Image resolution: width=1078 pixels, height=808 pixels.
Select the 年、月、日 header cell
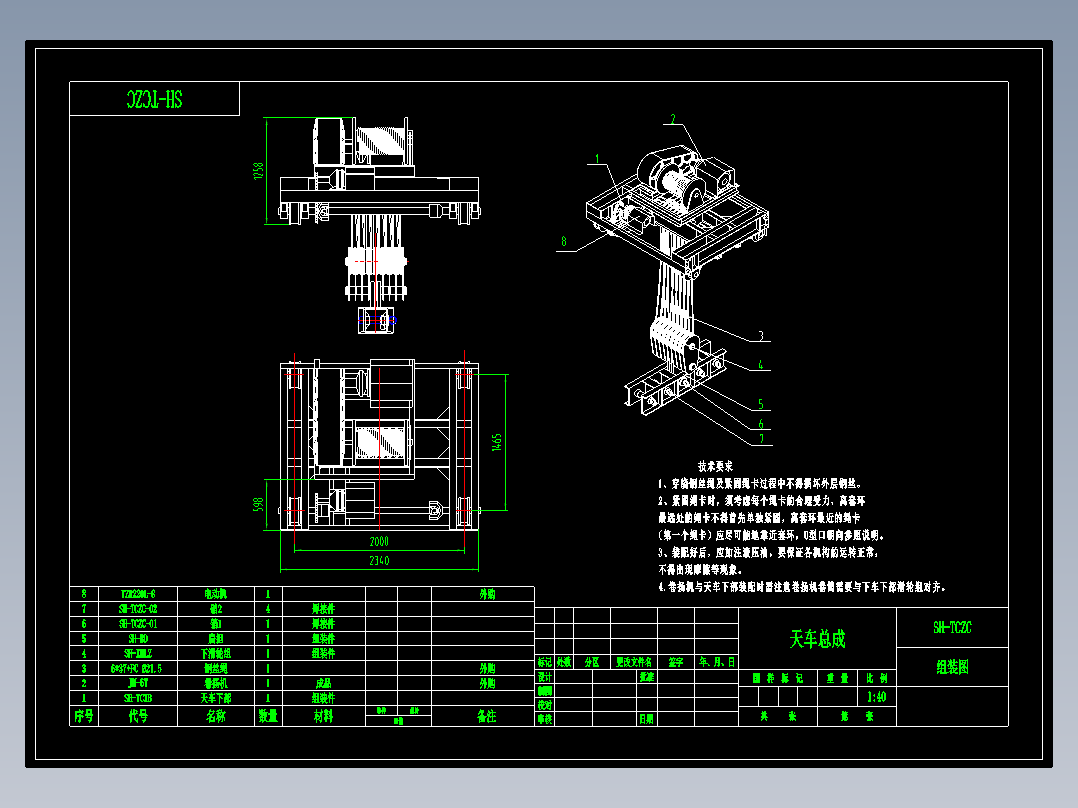pyautogui.click(x=717, y=662)
